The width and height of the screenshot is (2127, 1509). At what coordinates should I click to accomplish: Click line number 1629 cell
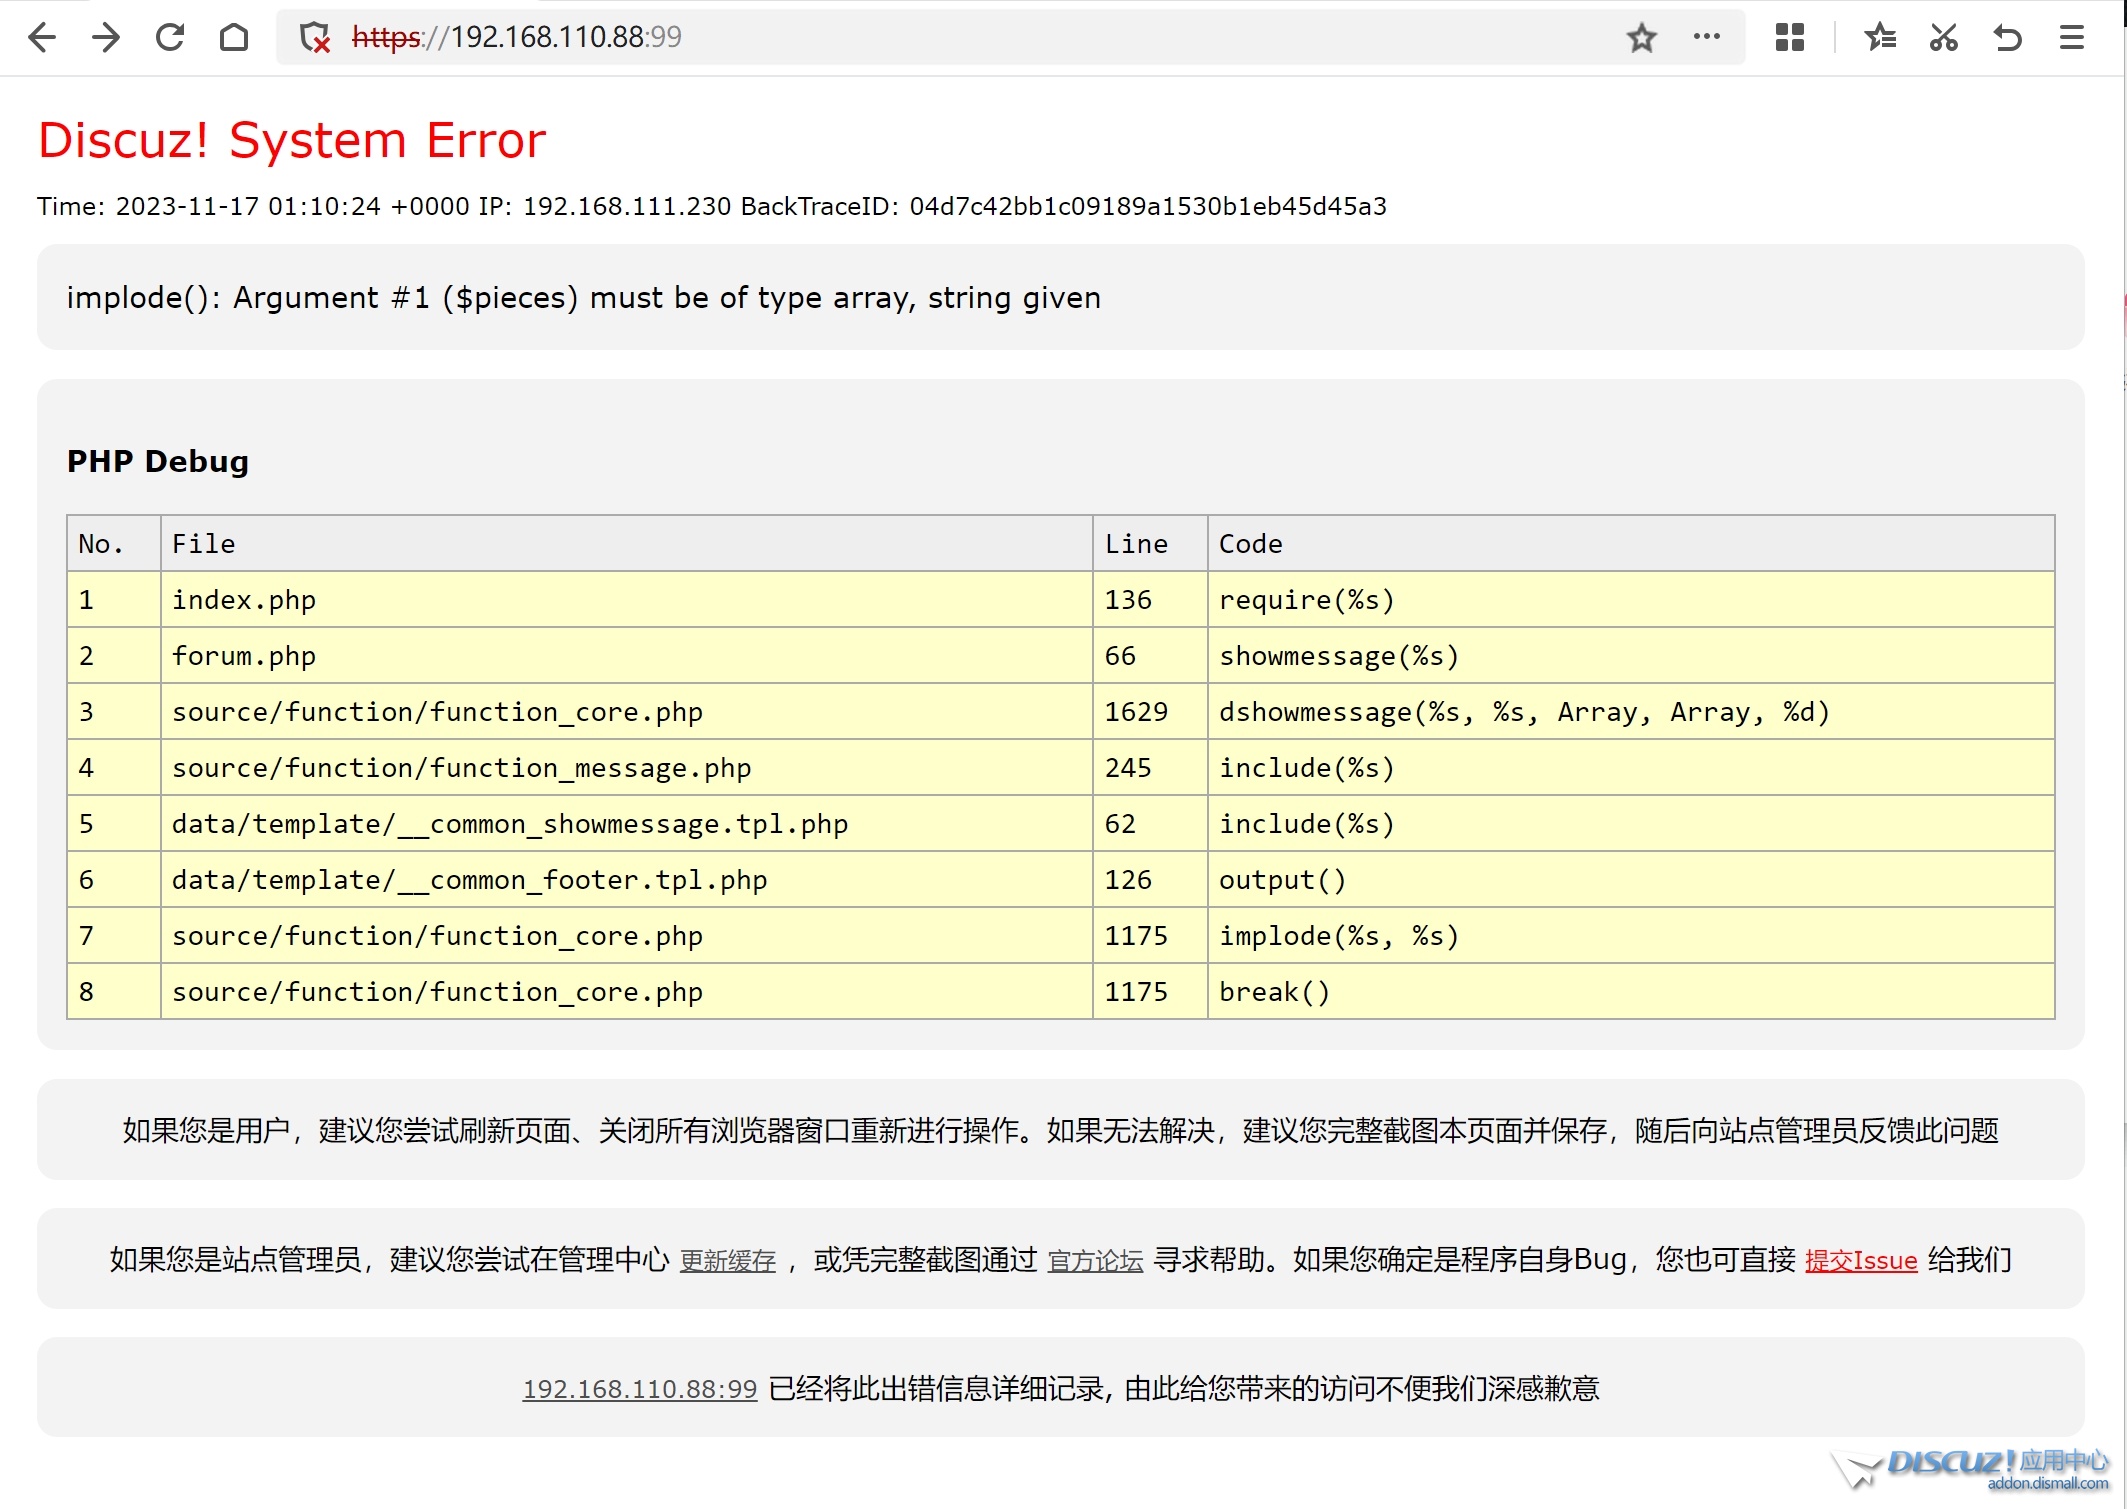(x=1150, y=712)
